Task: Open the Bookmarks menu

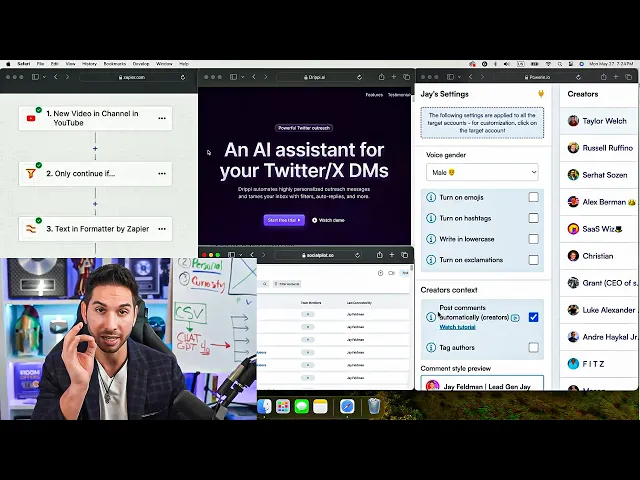Action: tap(115, 64)
